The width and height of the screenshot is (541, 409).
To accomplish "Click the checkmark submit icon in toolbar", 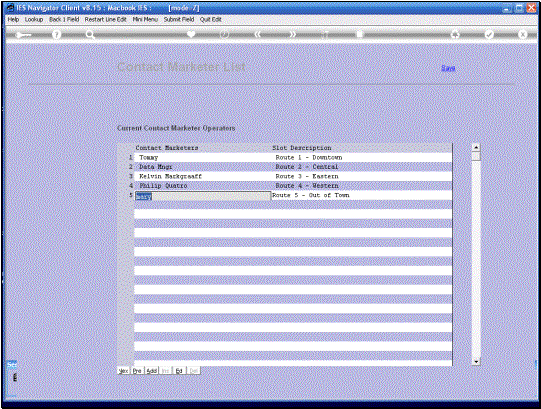I will (489, 35).
